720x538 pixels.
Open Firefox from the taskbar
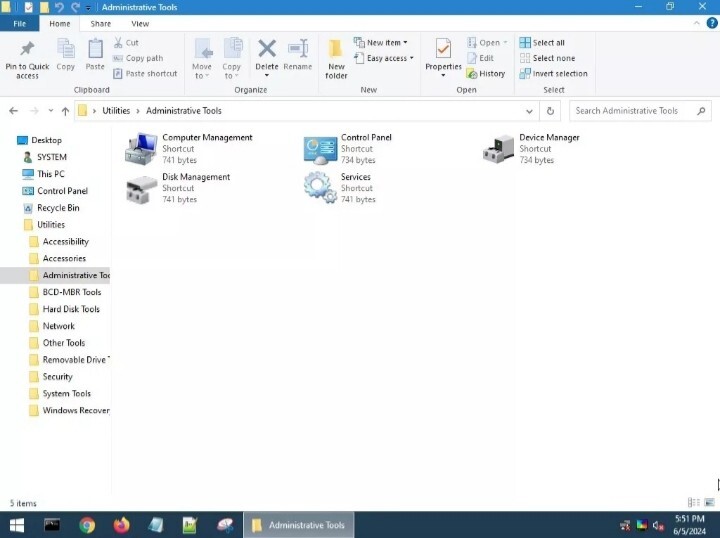click(121, 525)
